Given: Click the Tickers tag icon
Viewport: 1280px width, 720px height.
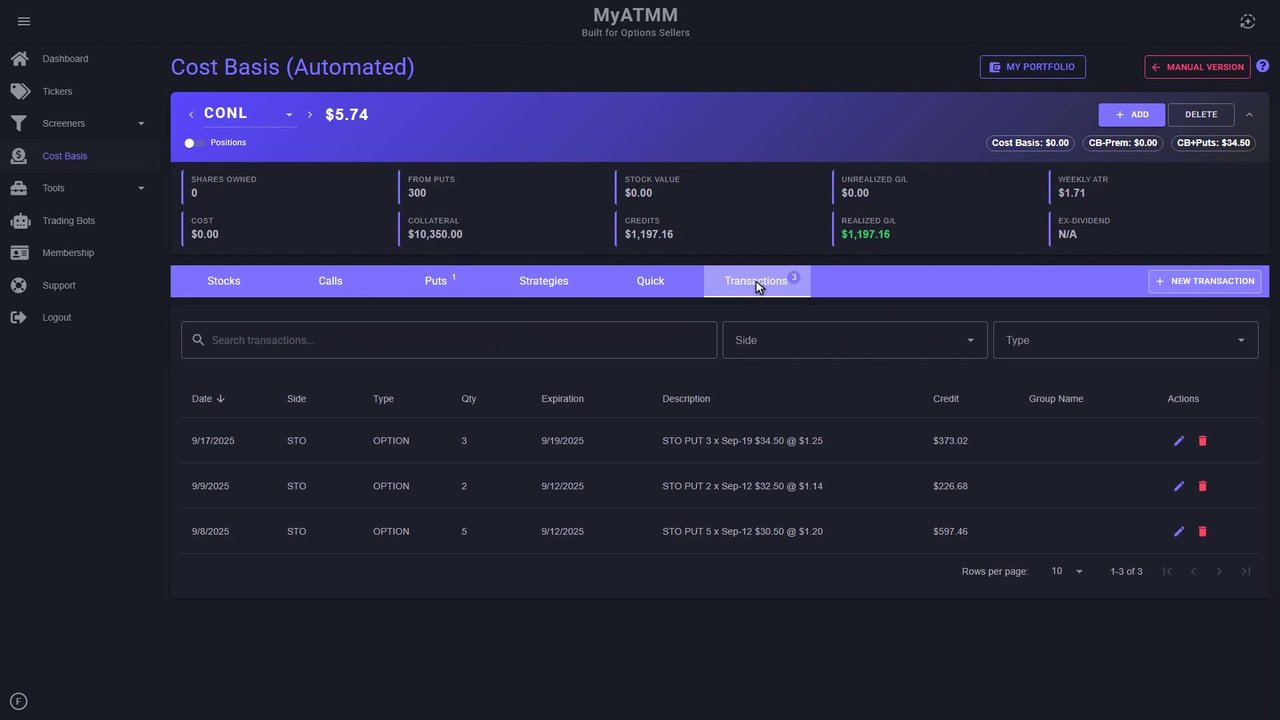Looking at the screenshot, I should [x=19, y=91].
